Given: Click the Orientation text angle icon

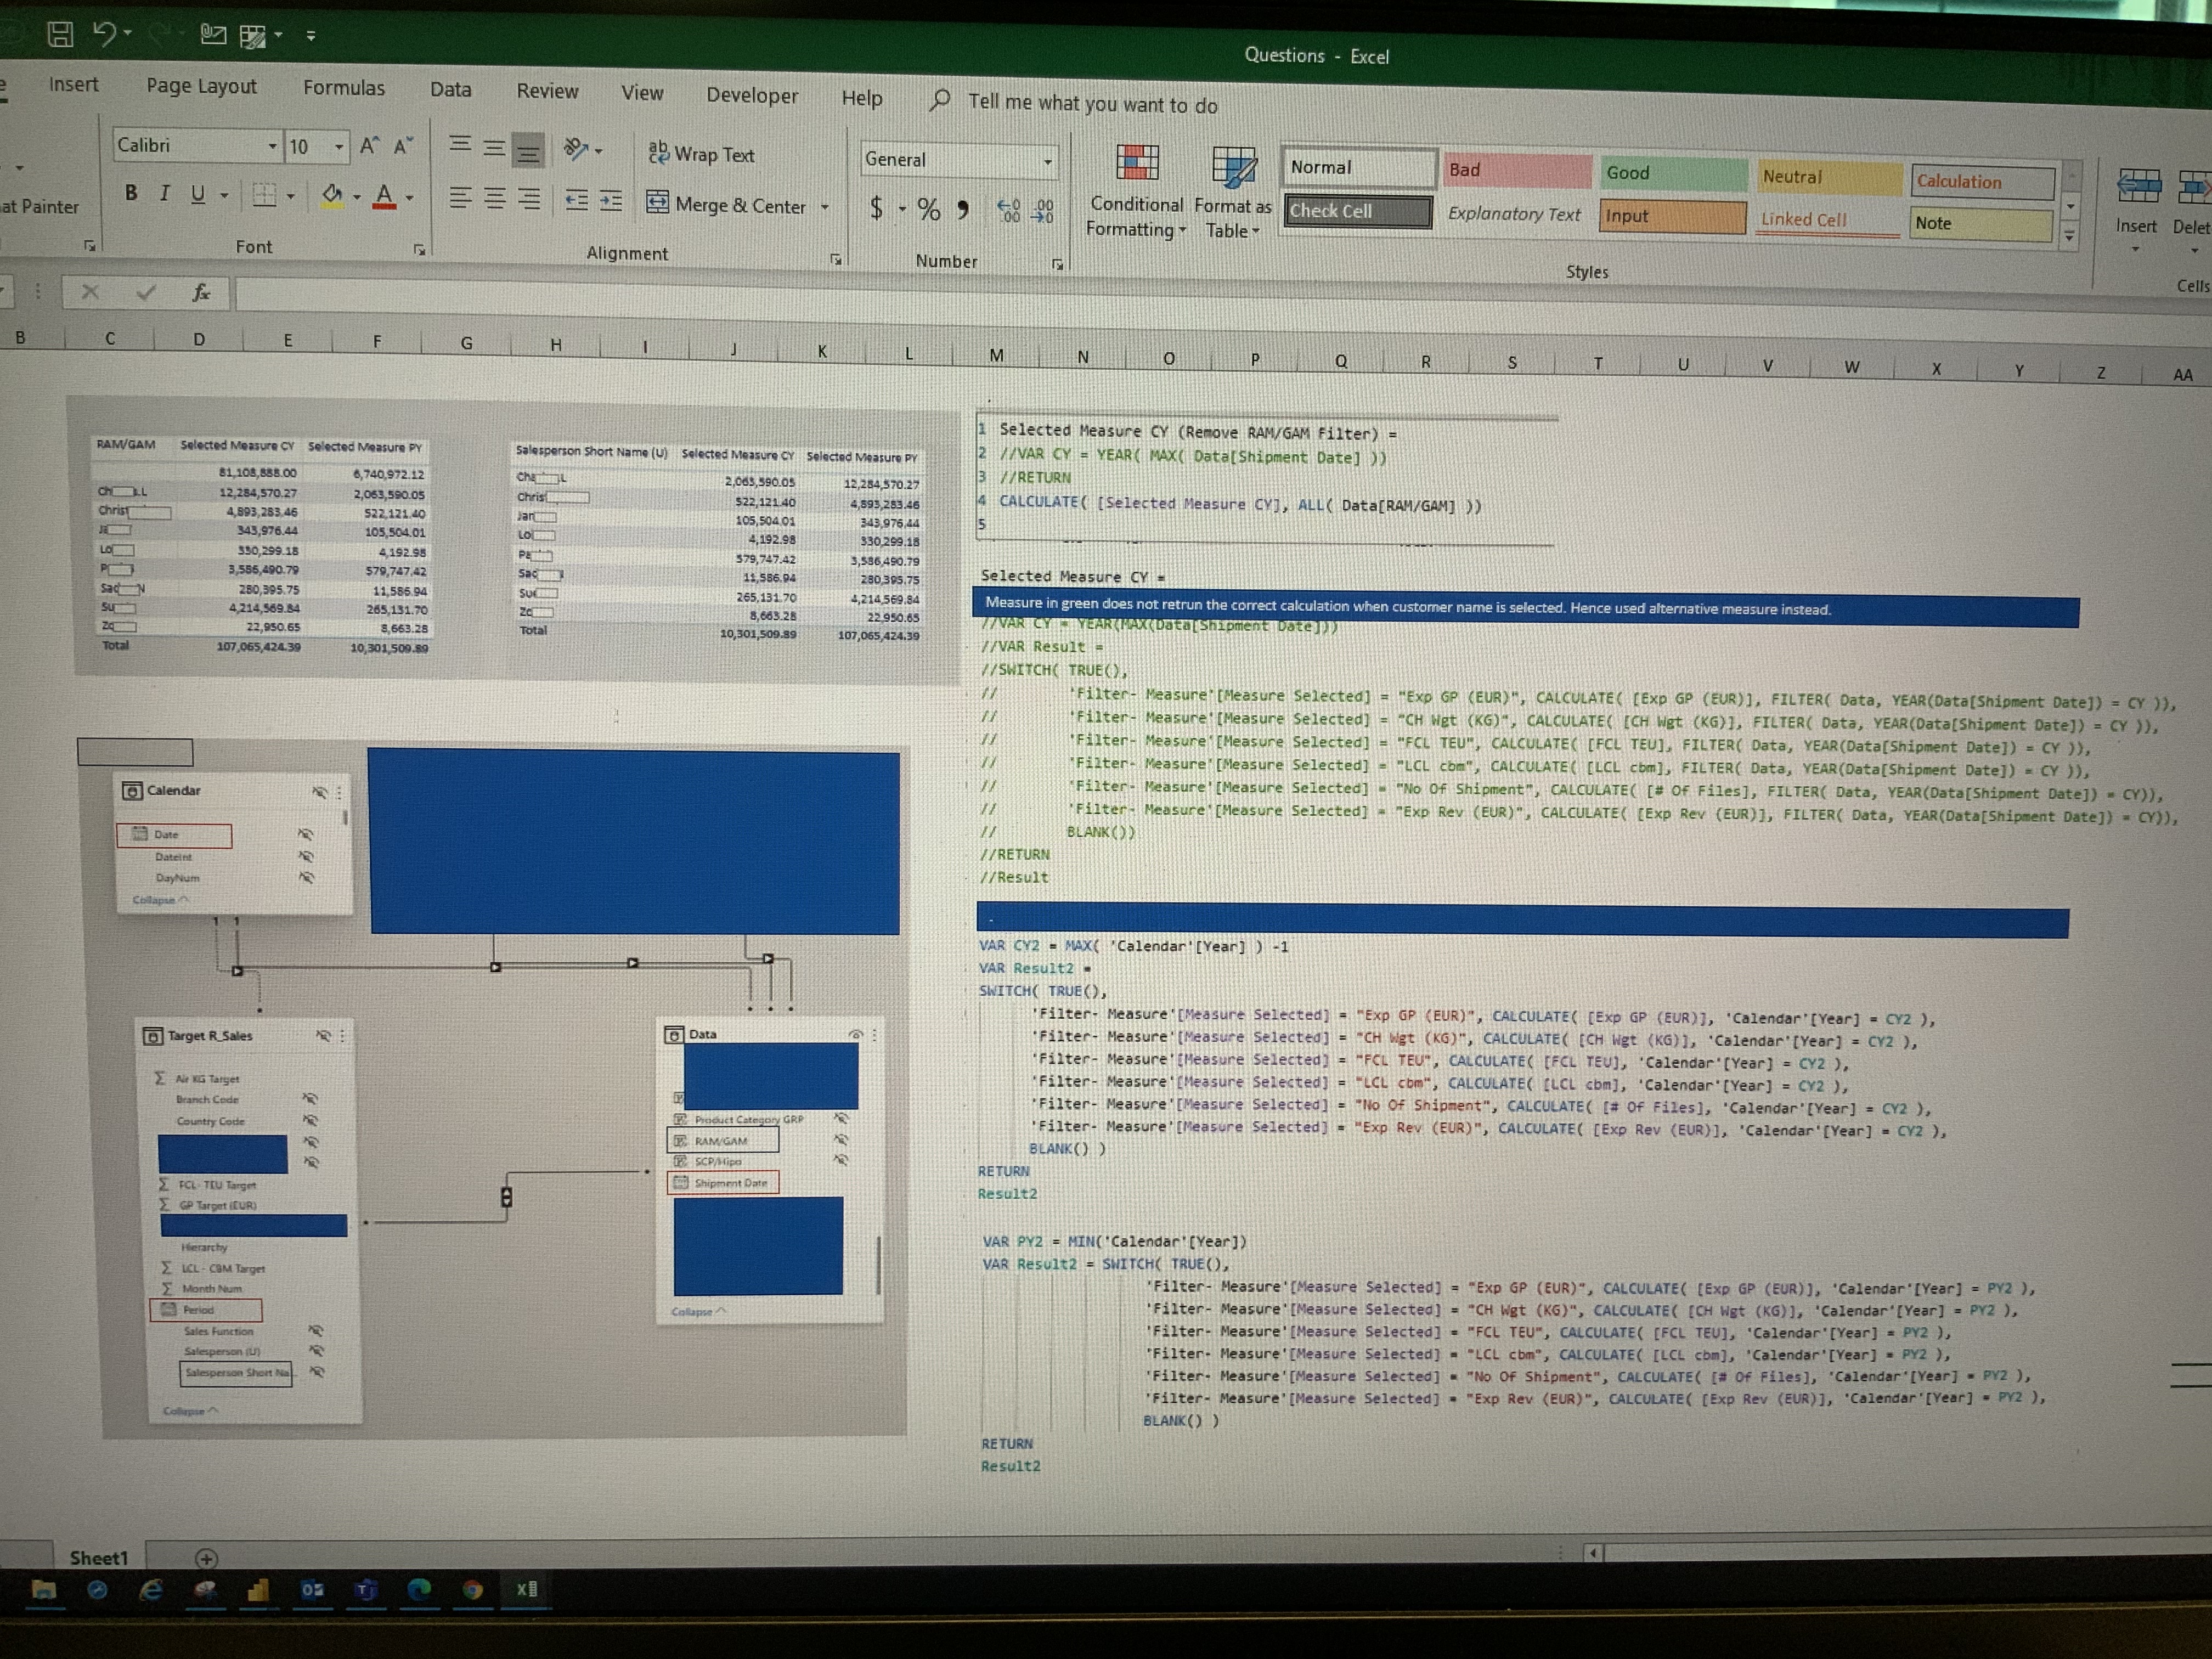Looking at the screenshot, I should pyautogui.click(x=576, y=149).
